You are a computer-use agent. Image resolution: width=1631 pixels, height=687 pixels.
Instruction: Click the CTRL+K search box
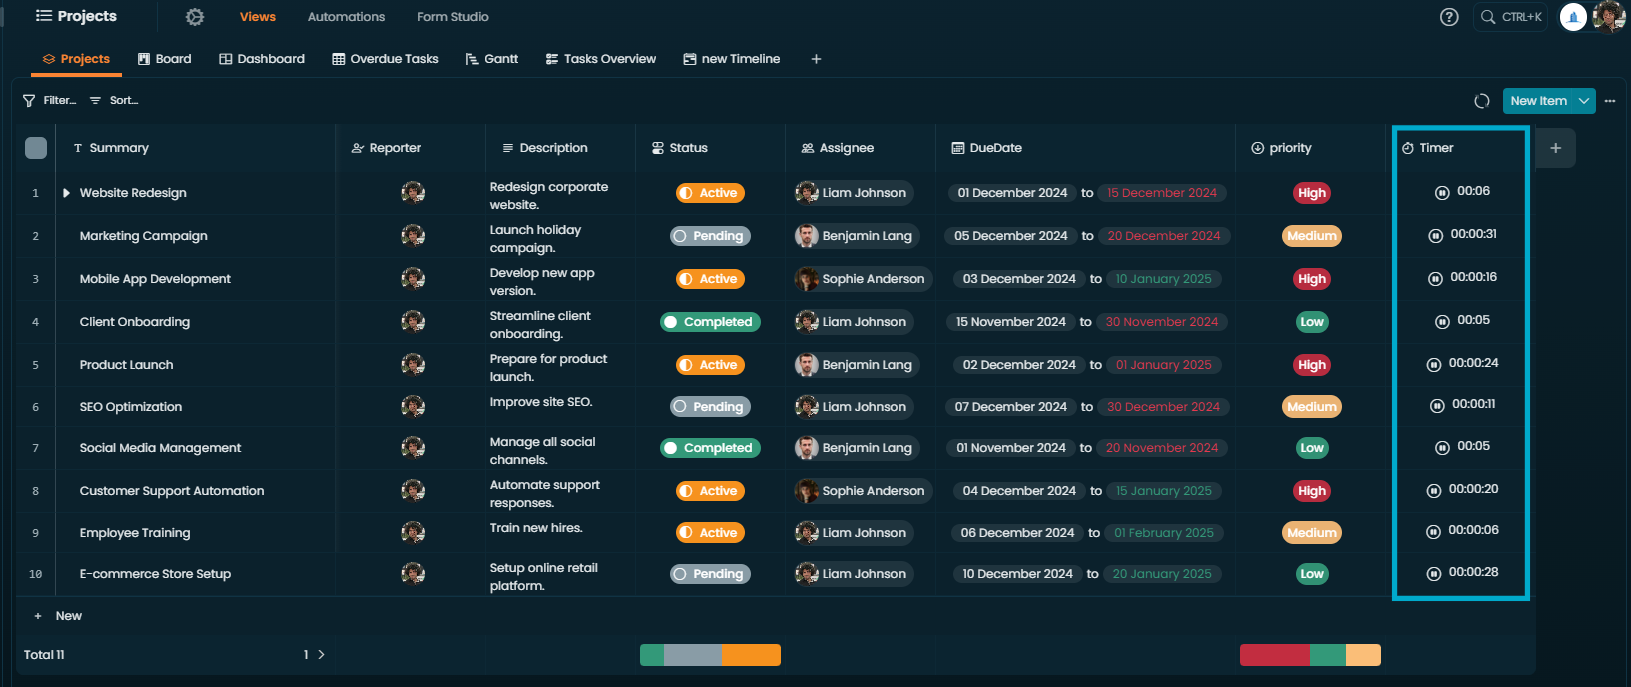coord(1511,17)
